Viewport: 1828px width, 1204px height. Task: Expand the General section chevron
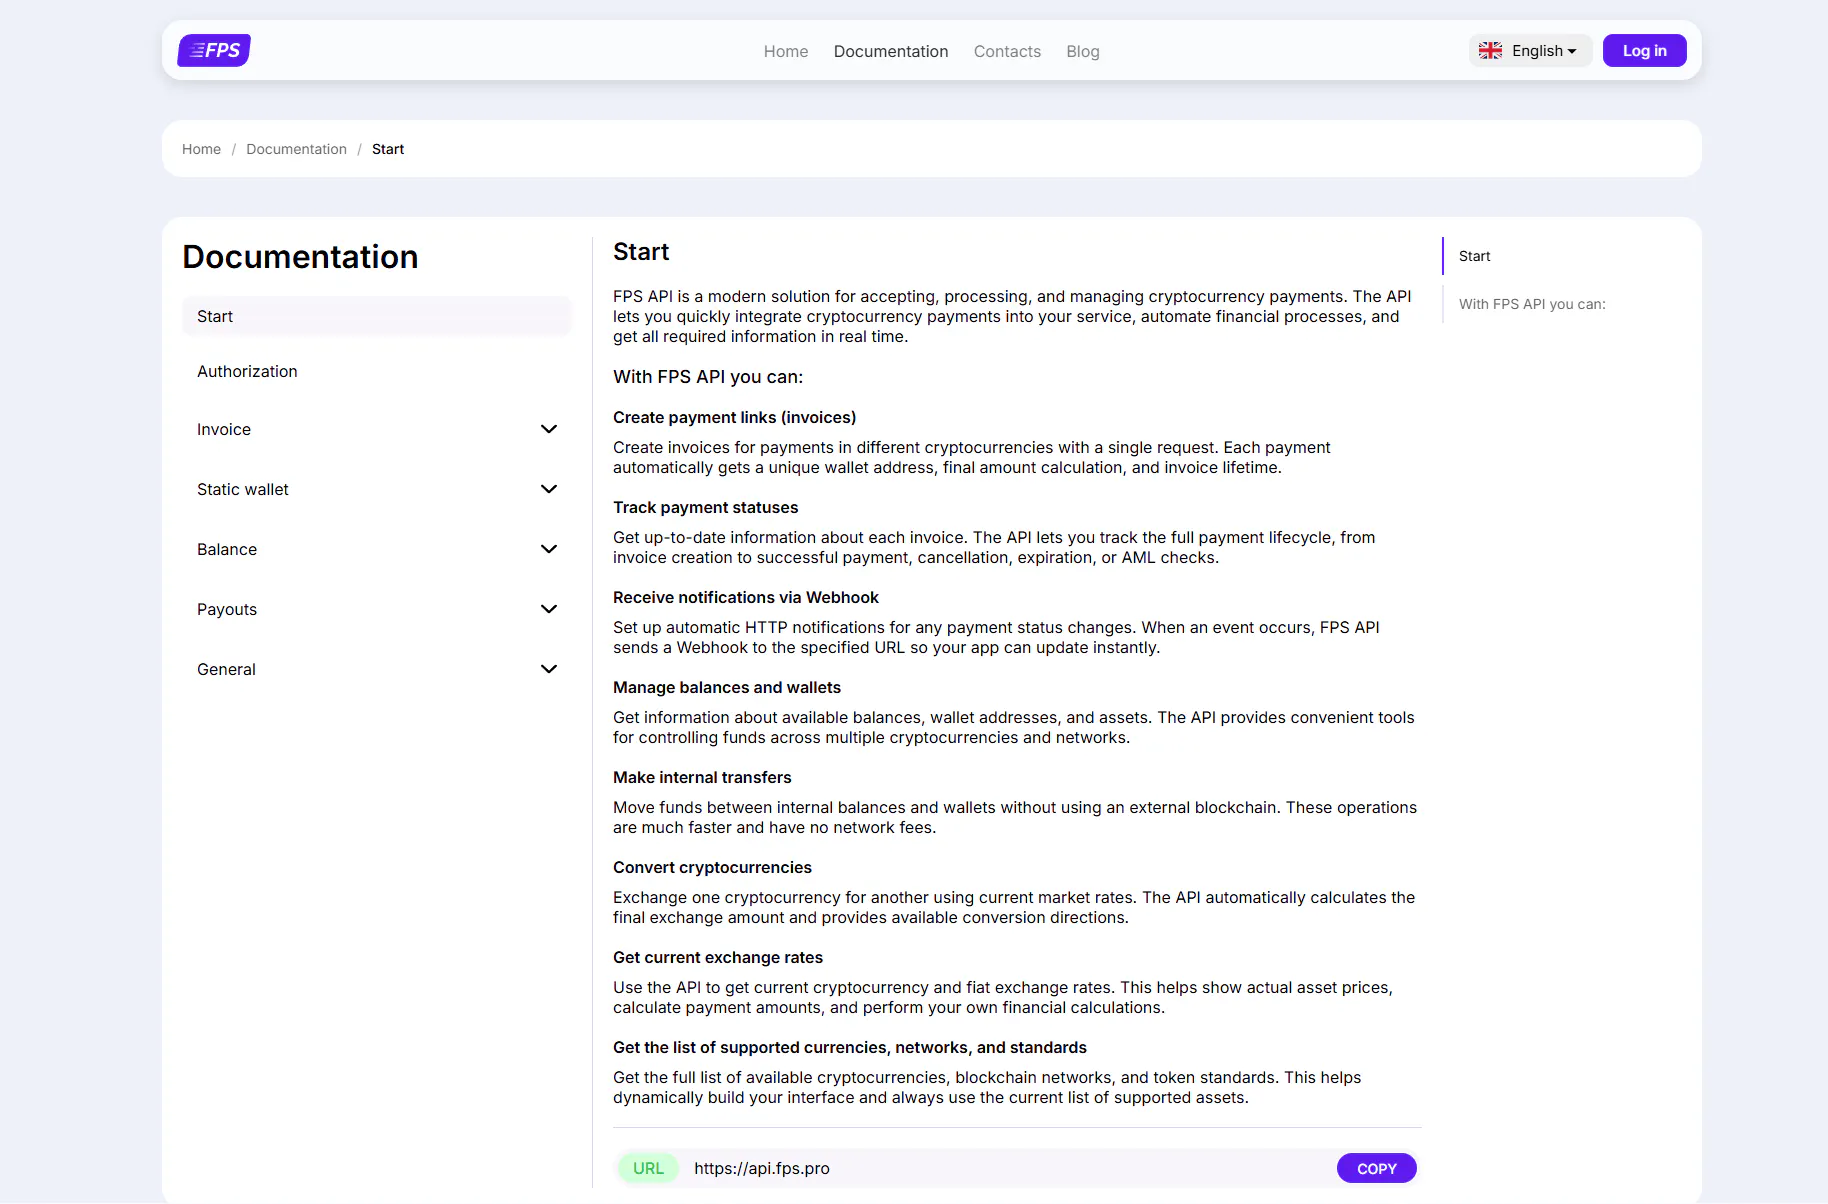pos(549,669)
